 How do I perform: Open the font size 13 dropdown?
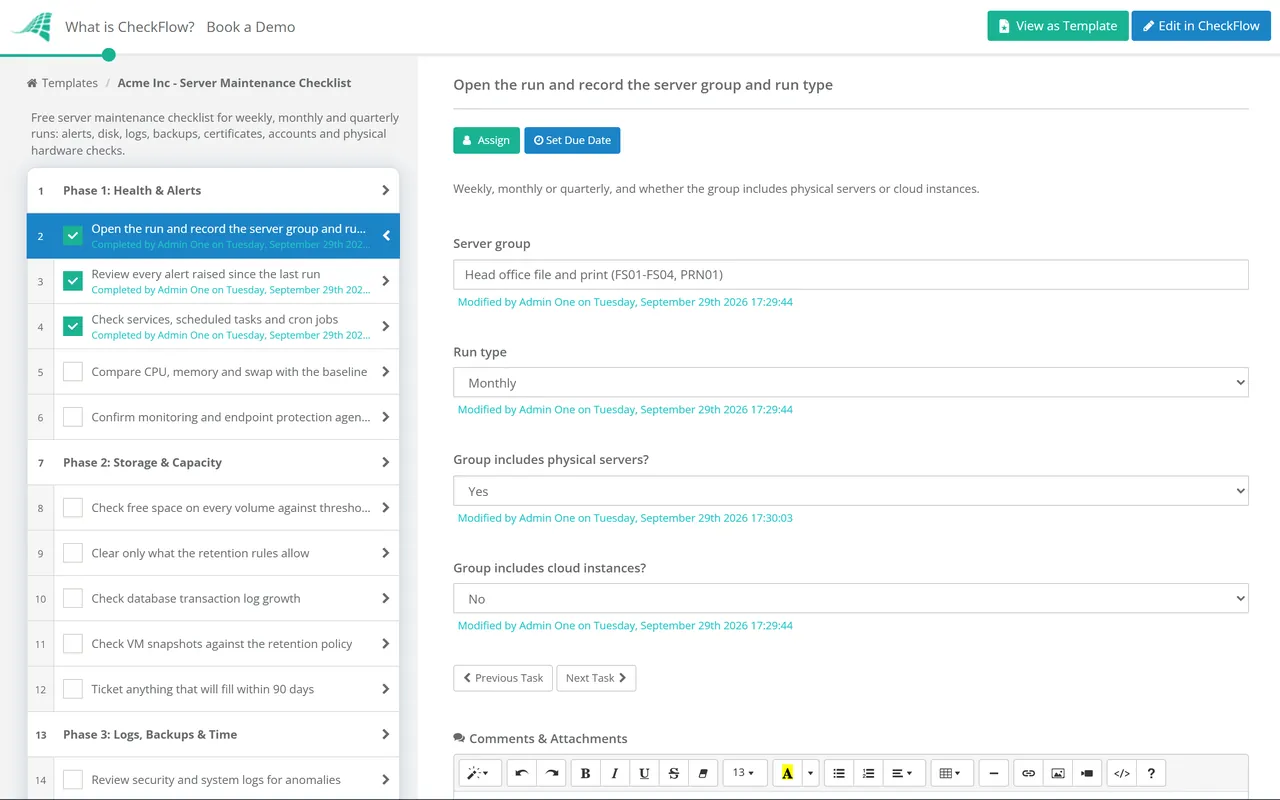tap(745, 773)
